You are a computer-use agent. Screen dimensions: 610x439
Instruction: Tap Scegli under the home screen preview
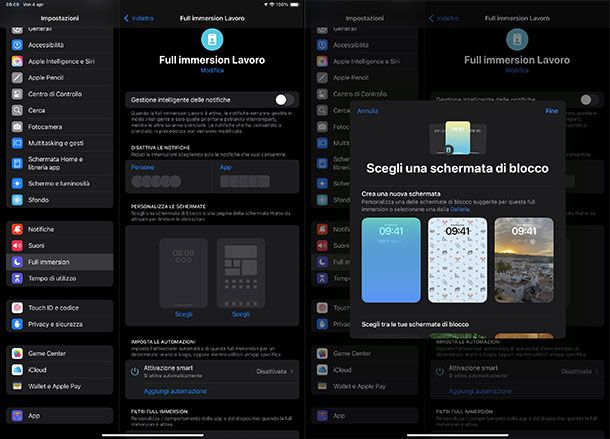(x=241, y=314)
